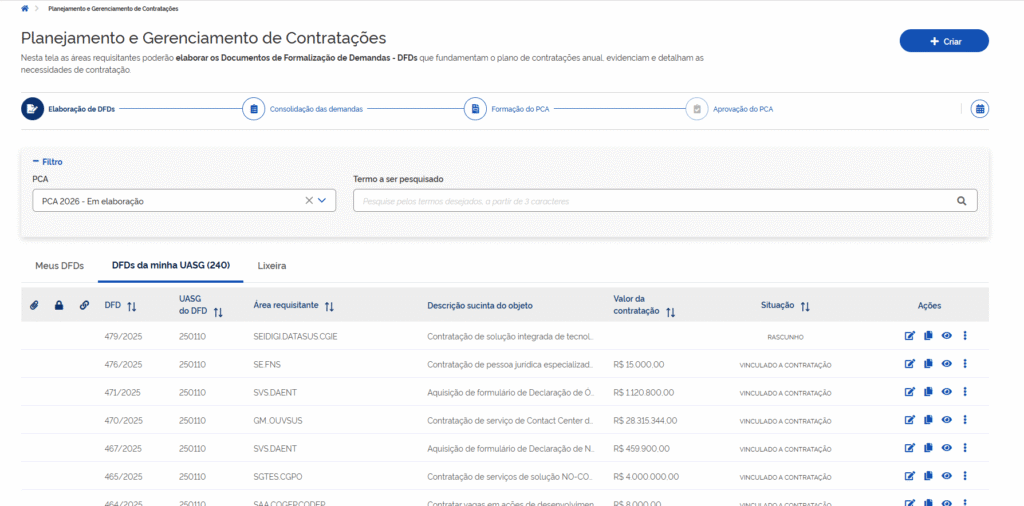Viewport: 1024px width, 506px height.
Task: Expand the PCA dropdown chevron
Action: click(x=323, y=201)
